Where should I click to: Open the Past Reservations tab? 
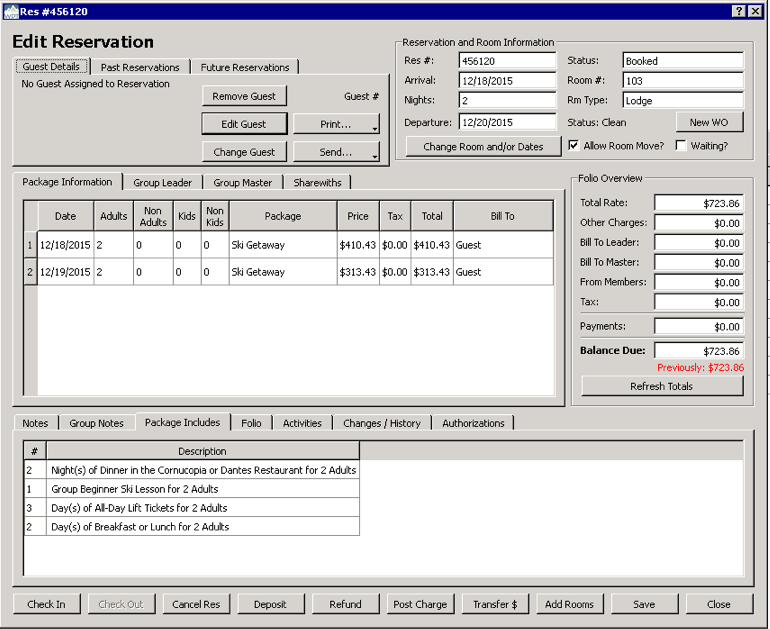click(140, 67)
